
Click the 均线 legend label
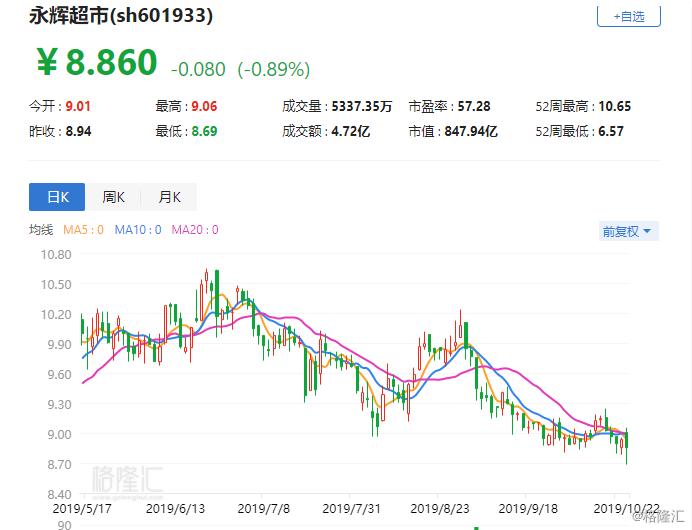click(41, 229)
